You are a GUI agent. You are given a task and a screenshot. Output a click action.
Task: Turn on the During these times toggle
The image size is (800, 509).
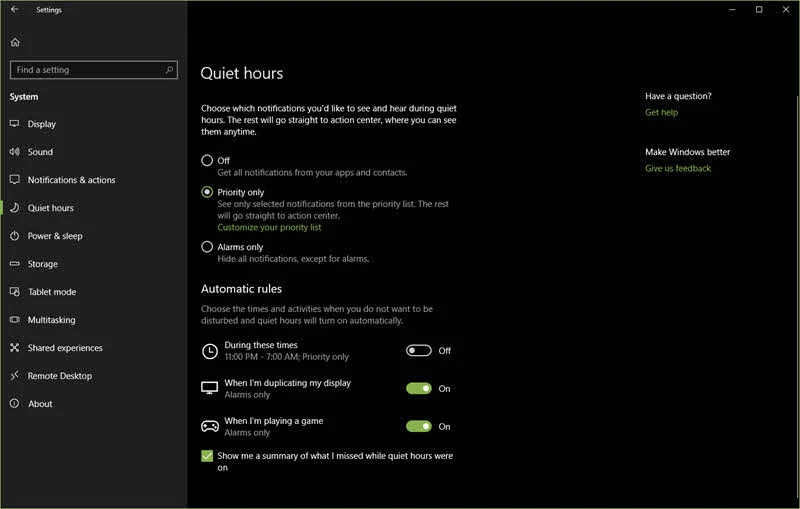pos(419,350)
